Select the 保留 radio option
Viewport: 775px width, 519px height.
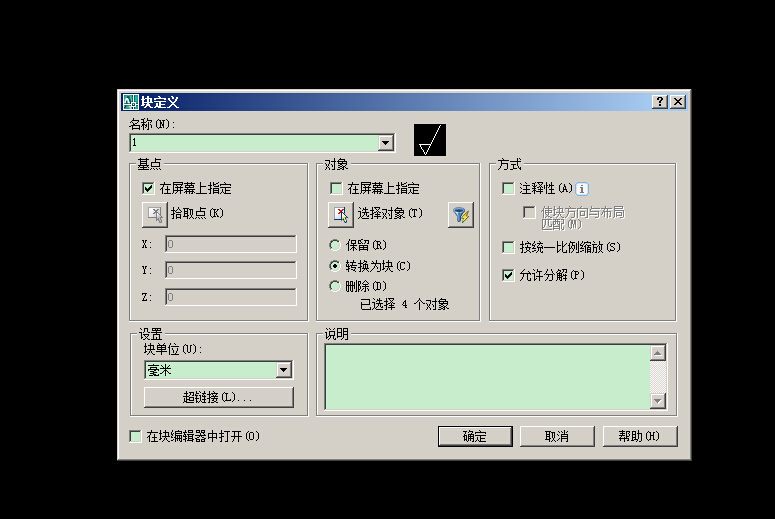click(x=335, y=245)
